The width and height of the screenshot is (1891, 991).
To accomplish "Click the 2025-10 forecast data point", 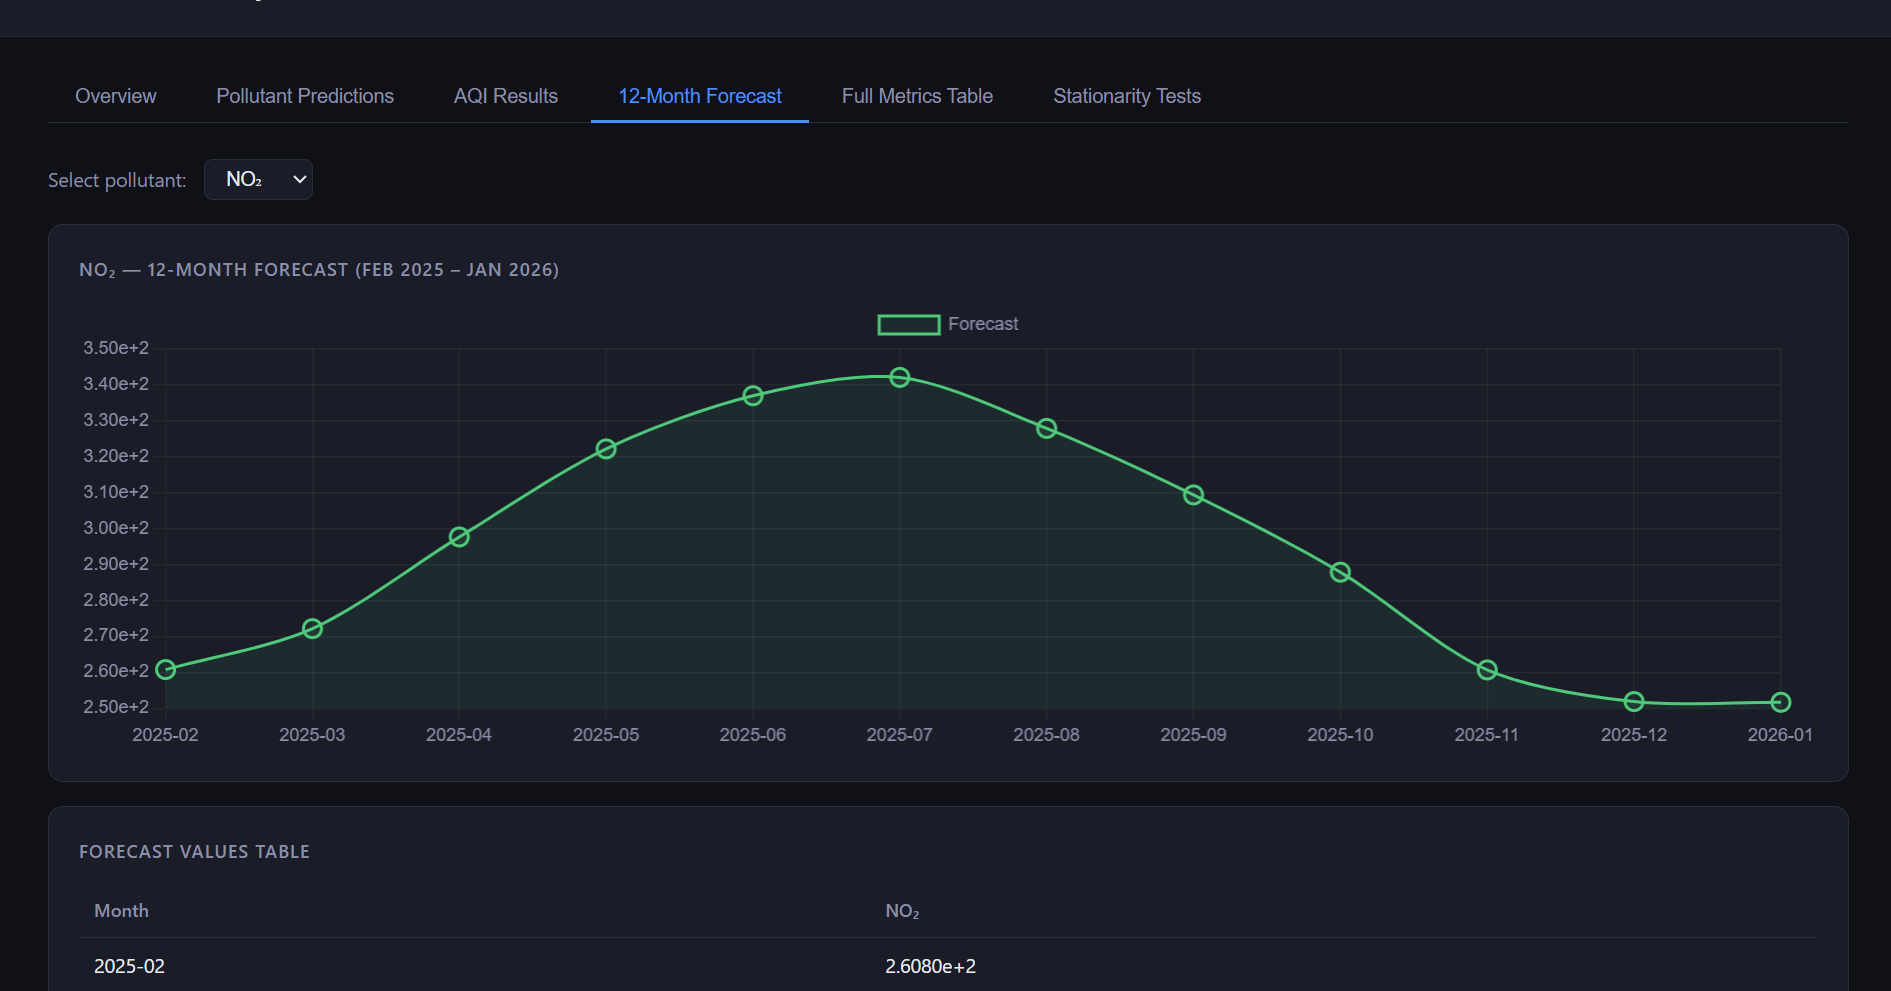I will (x=1340, y=572).
